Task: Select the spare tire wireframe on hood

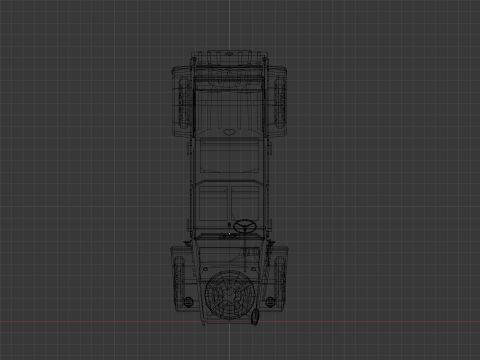Action: coord(230,294)
